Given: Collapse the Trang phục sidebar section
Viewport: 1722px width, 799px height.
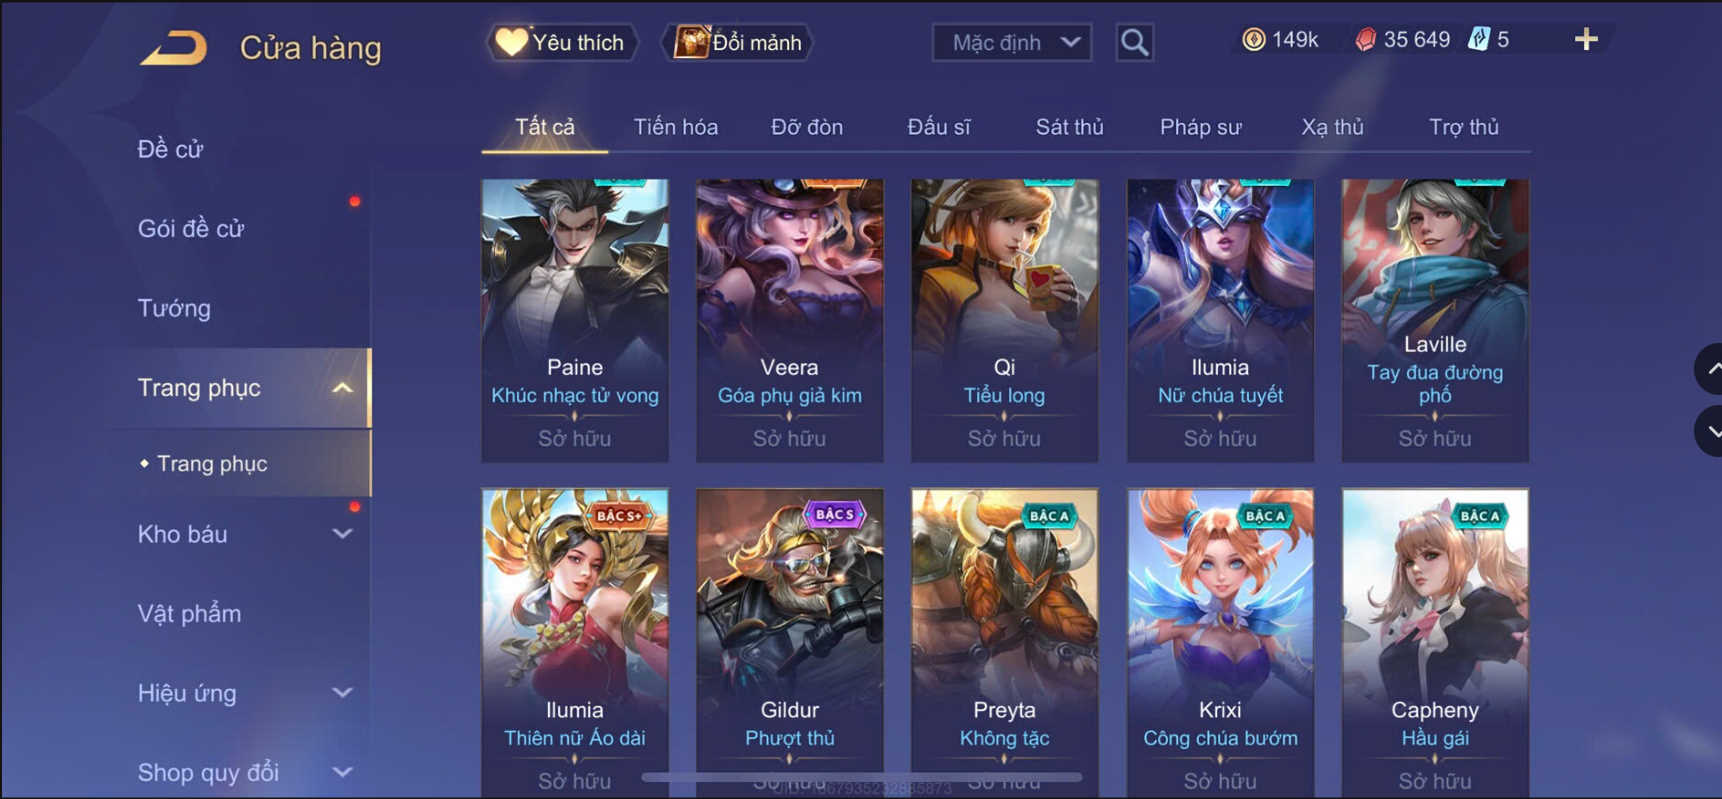Looking at the screenshot, I should click(x=343, y=388).
